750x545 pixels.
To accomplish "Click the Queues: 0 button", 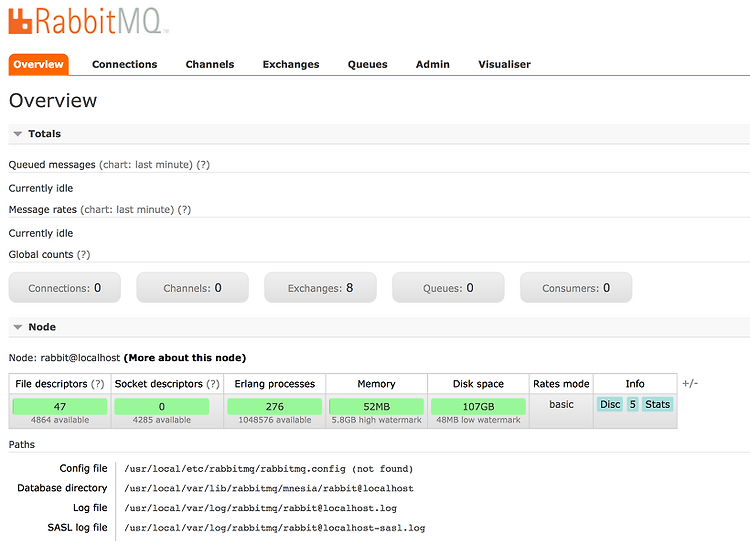I will pyautogui.click(x=448, y=288).
